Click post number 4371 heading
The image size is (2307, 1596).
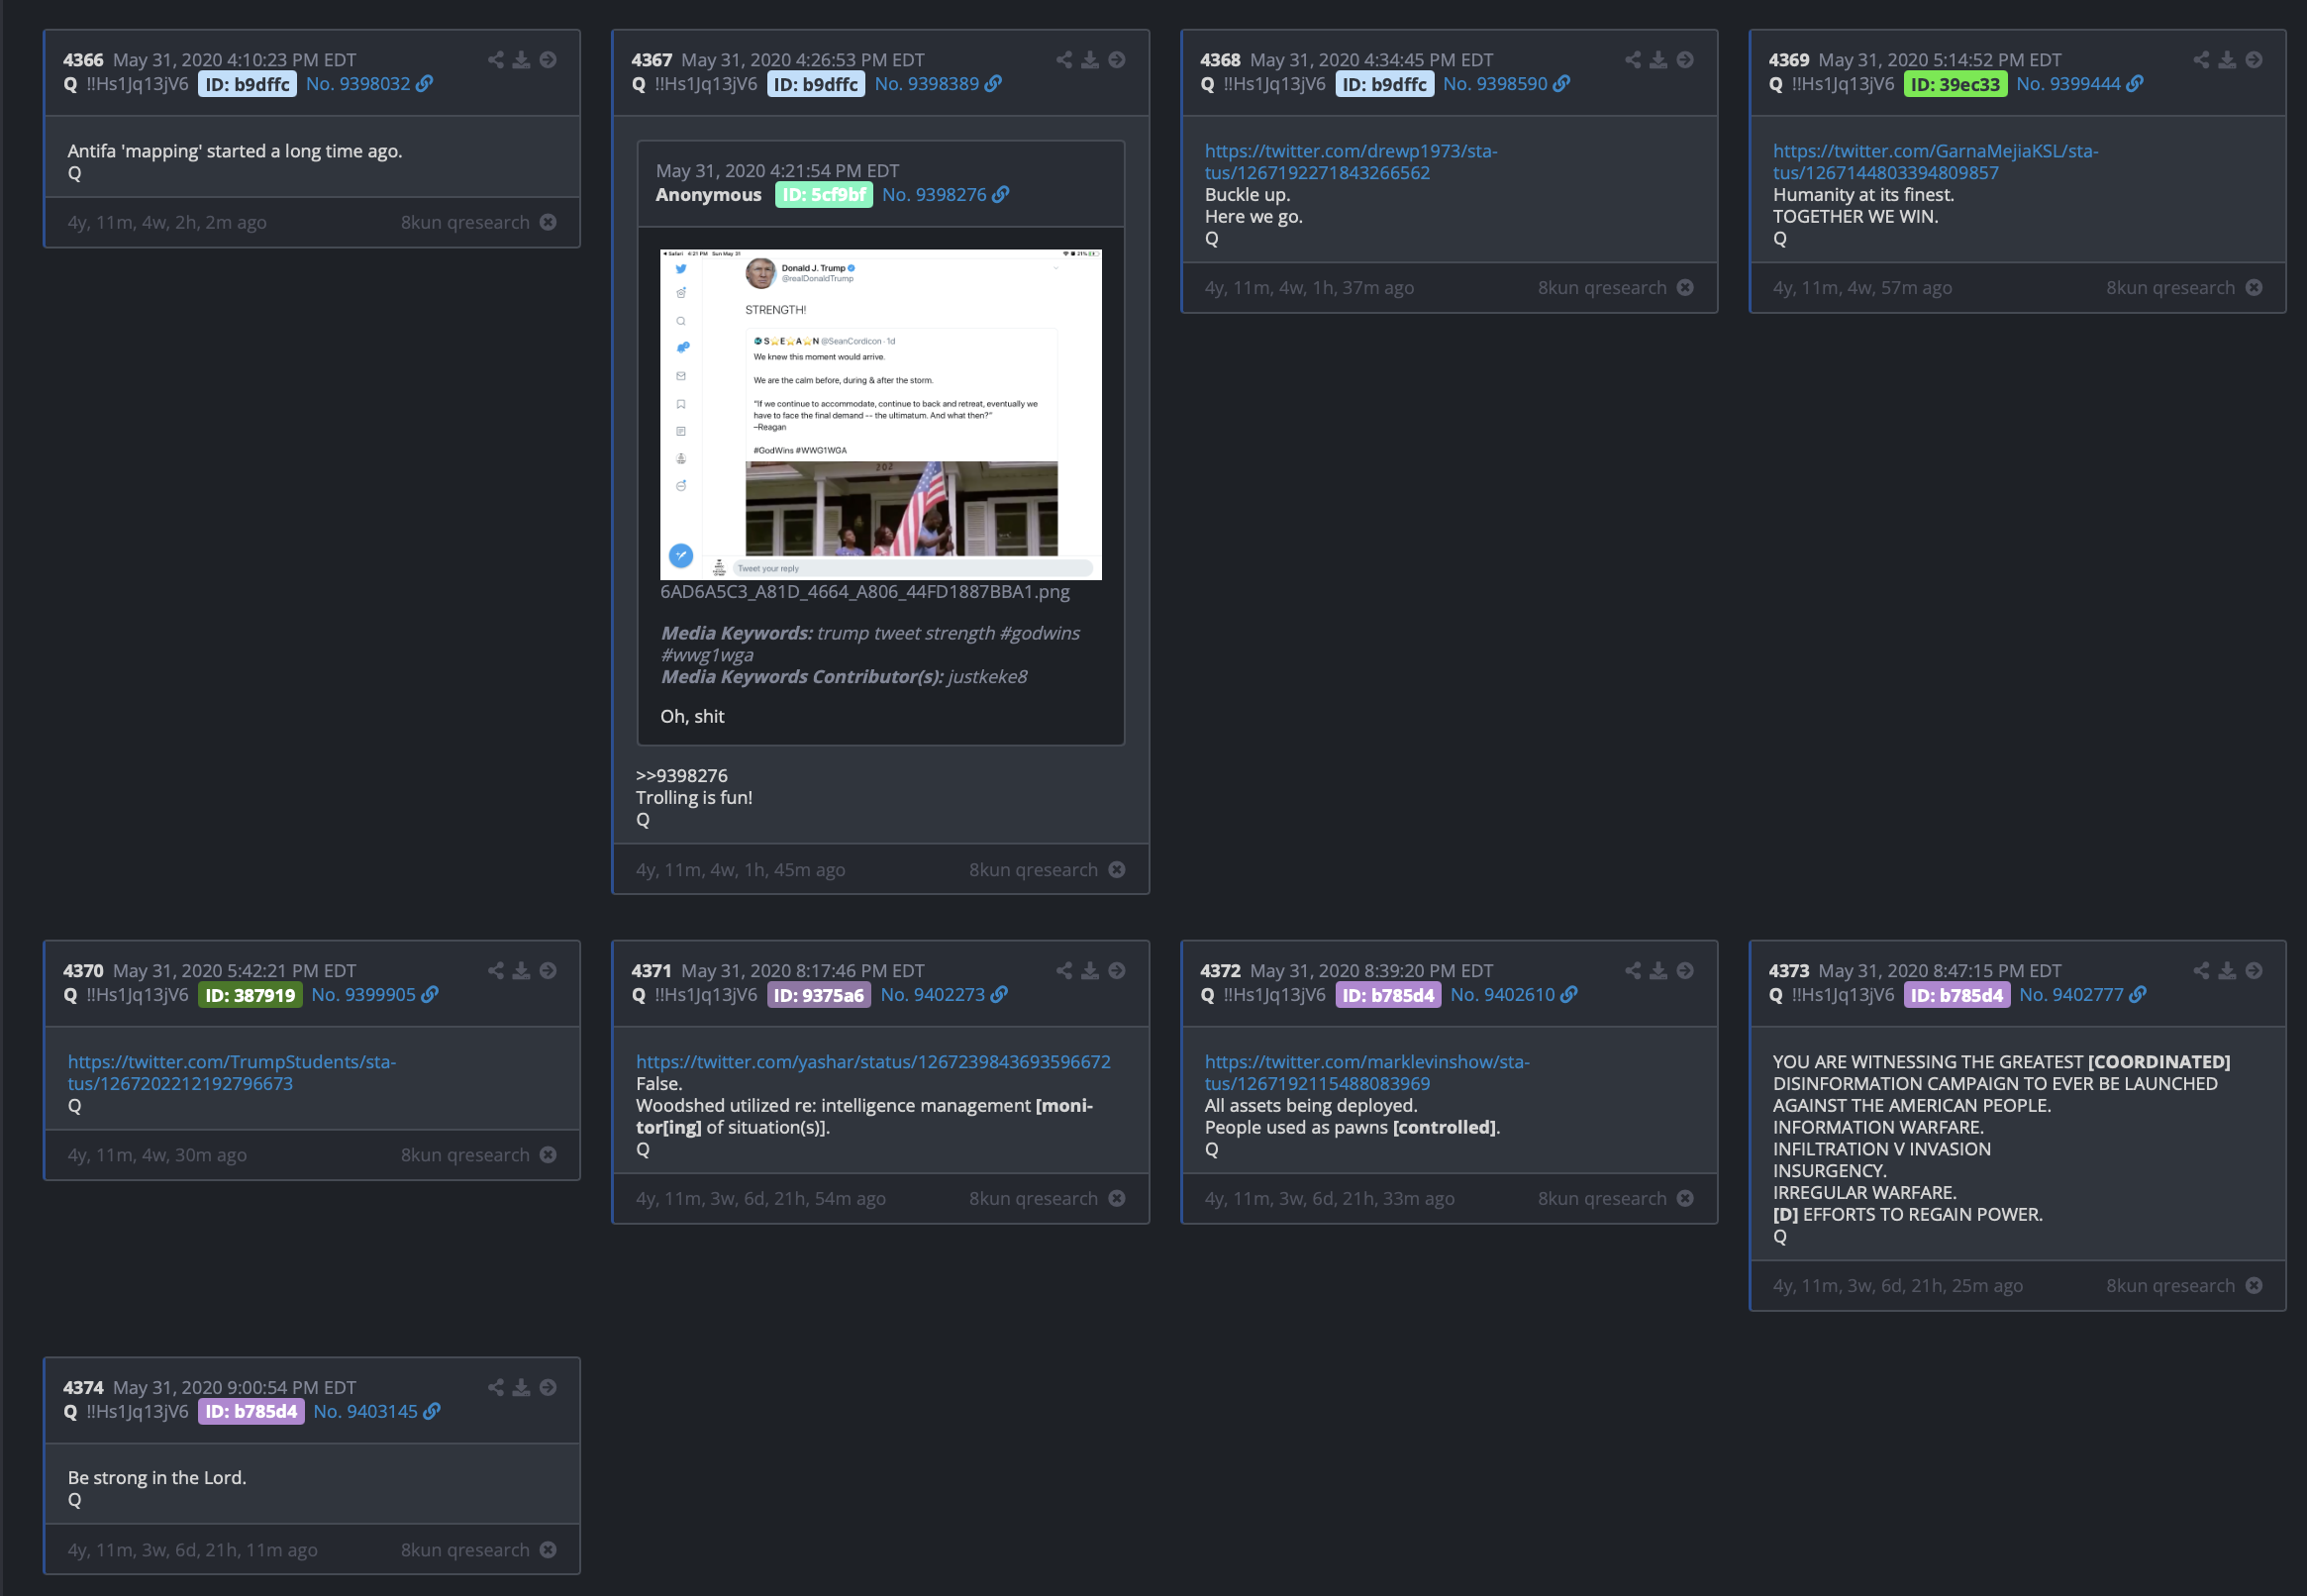(652, 971)
